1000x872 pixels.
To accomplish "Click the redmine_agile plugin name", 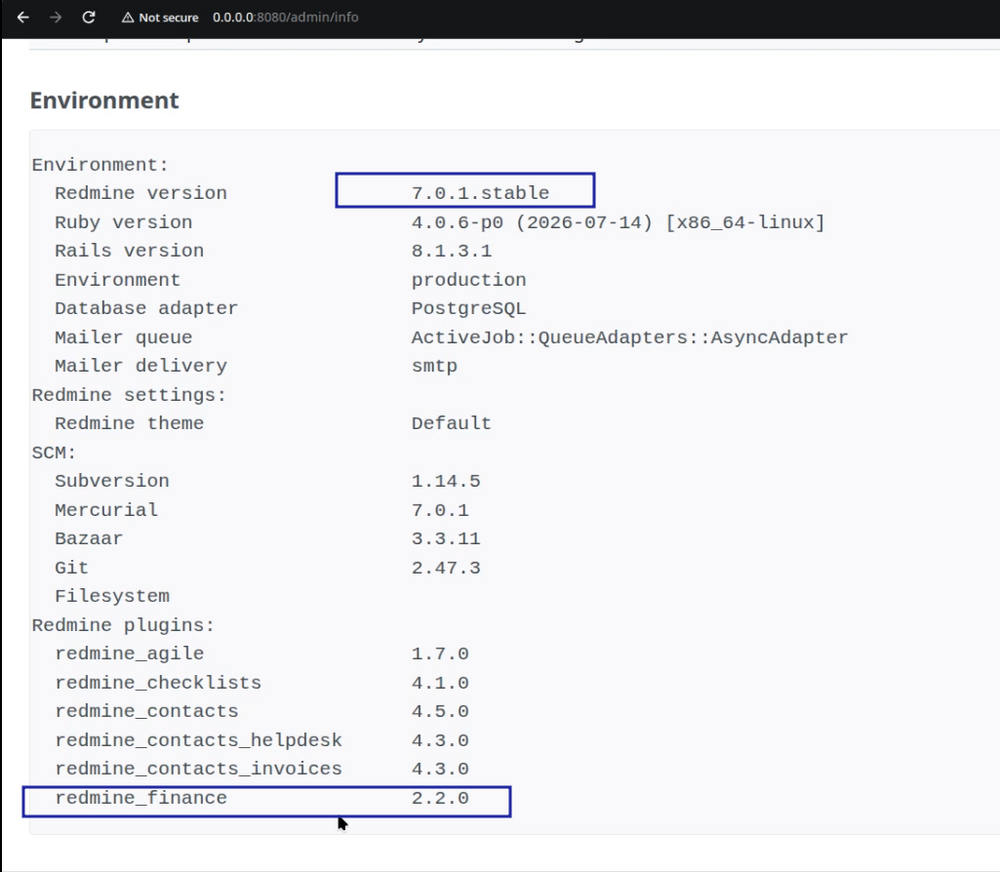I will click(129, 654).
